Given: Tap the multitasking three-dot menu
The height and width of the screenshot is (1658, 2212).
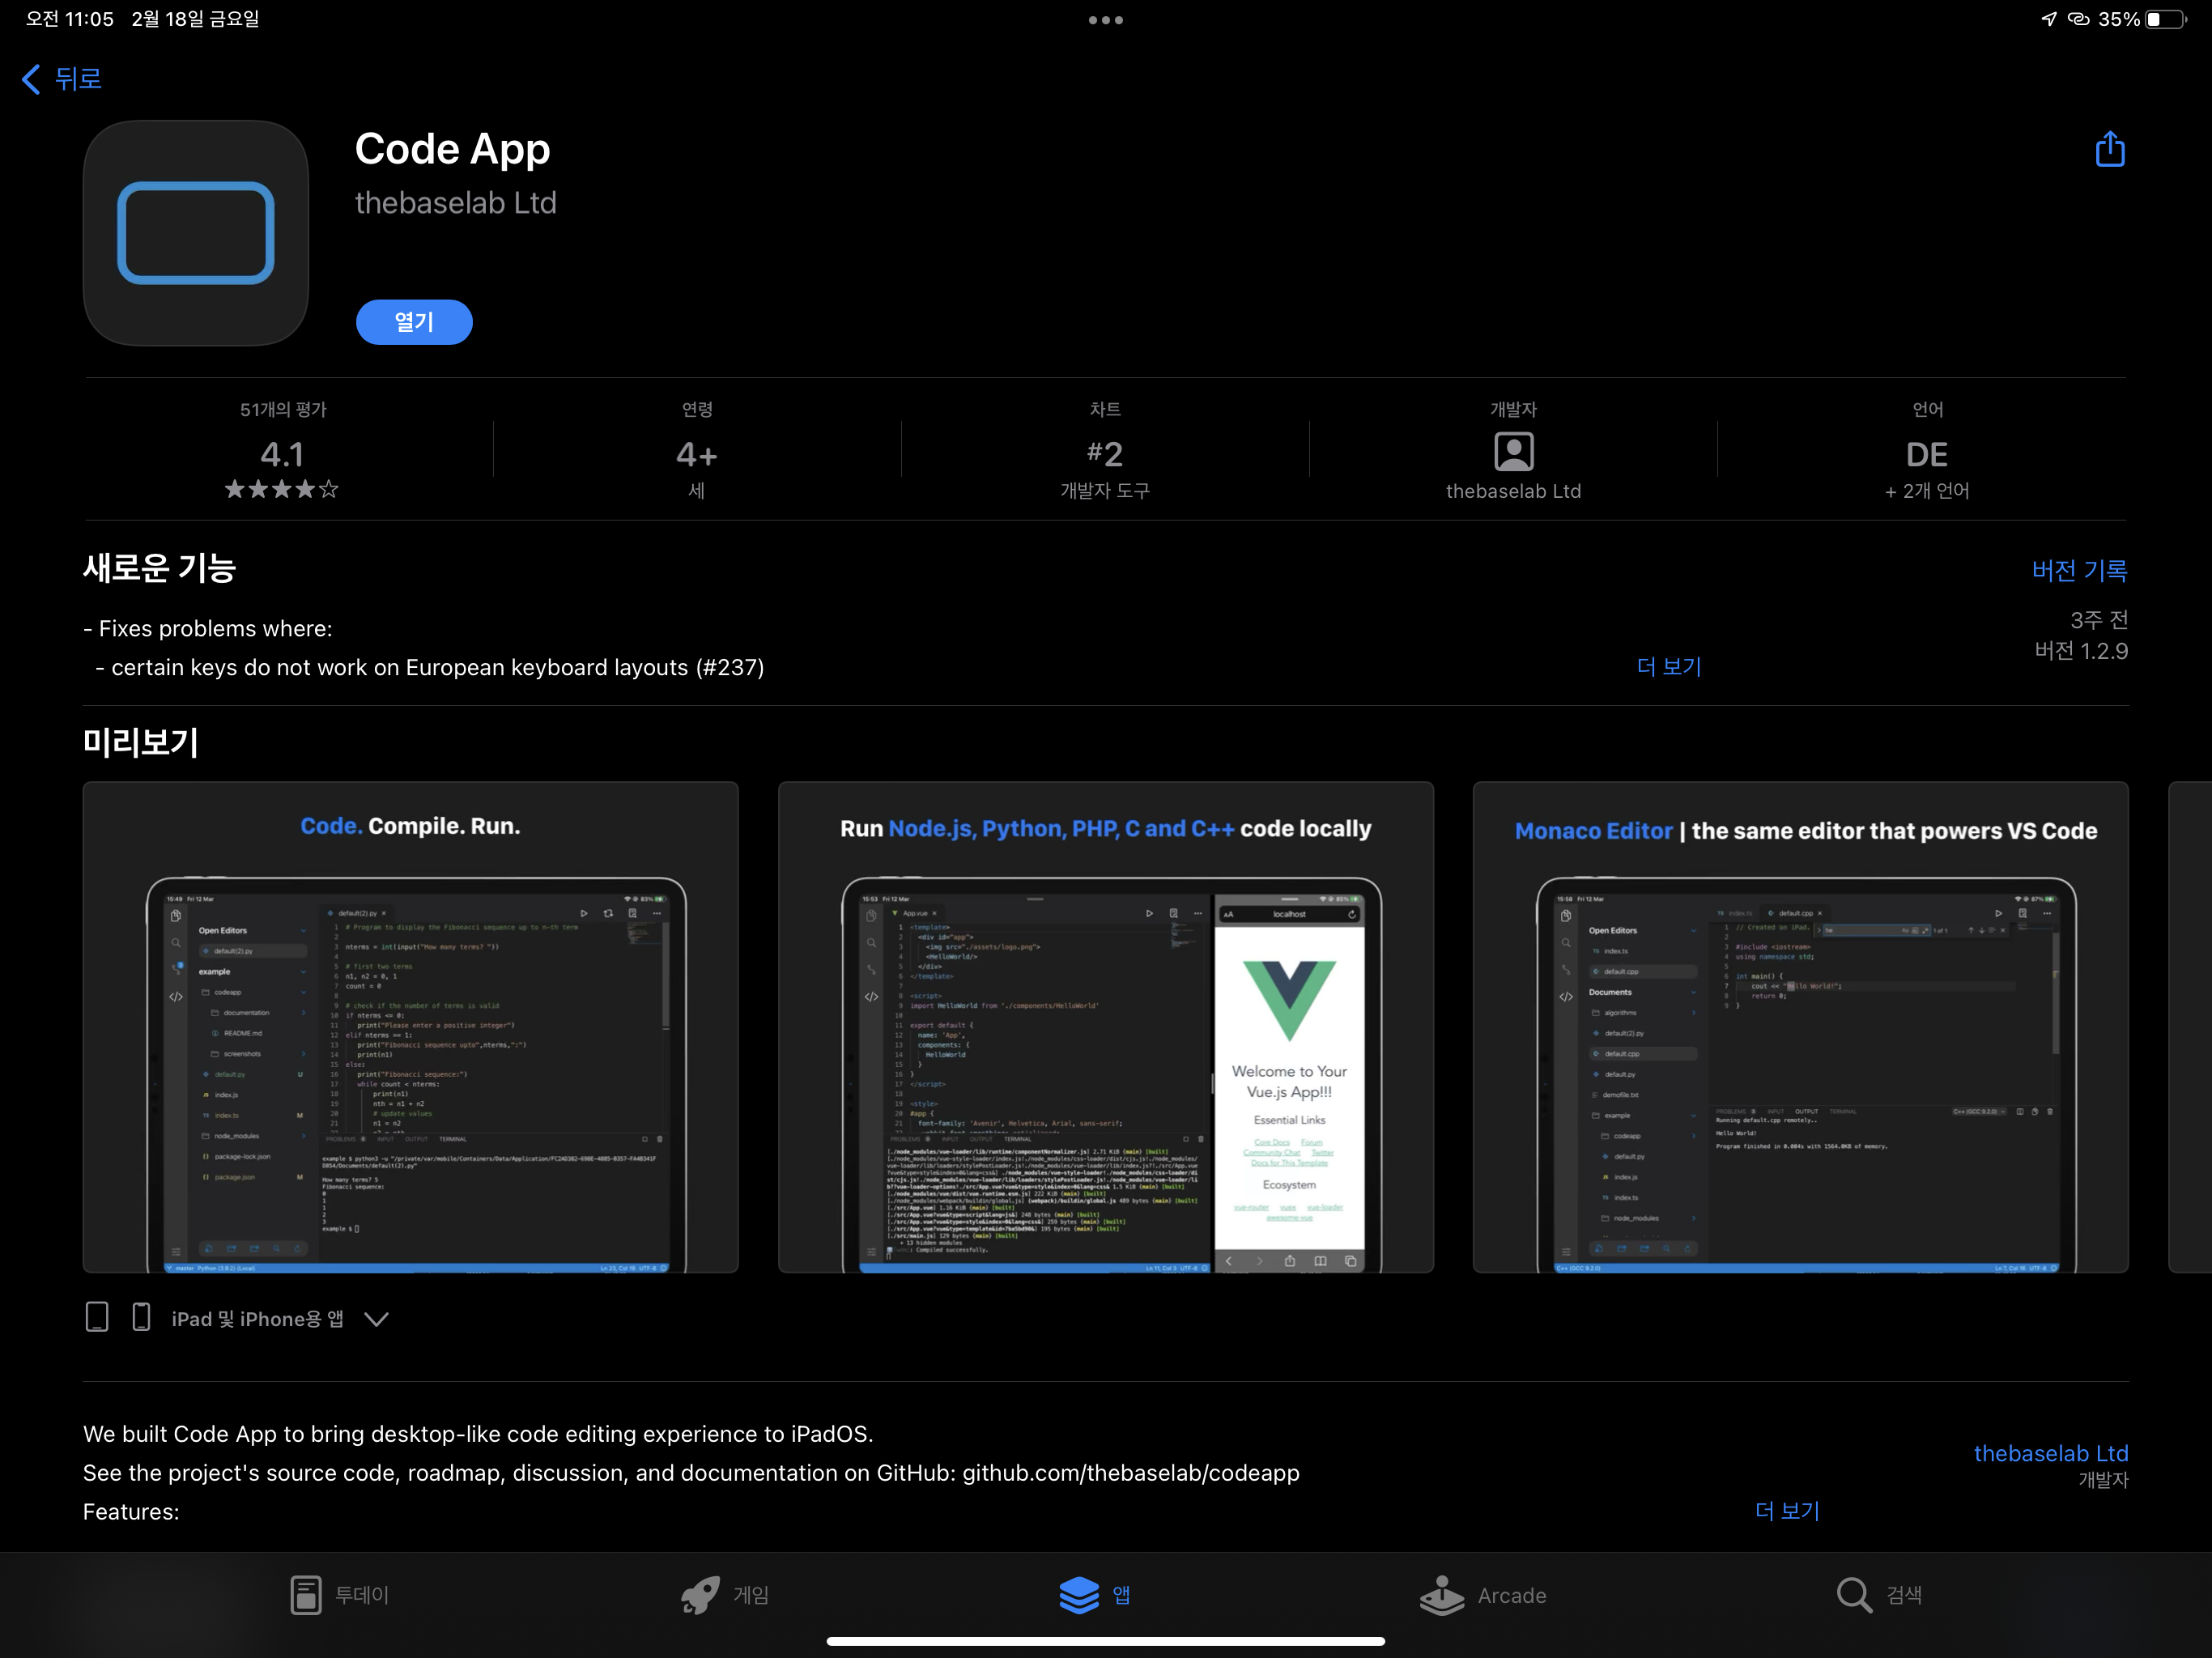Looking at the screenshot, I should [x=1105, y=20].
